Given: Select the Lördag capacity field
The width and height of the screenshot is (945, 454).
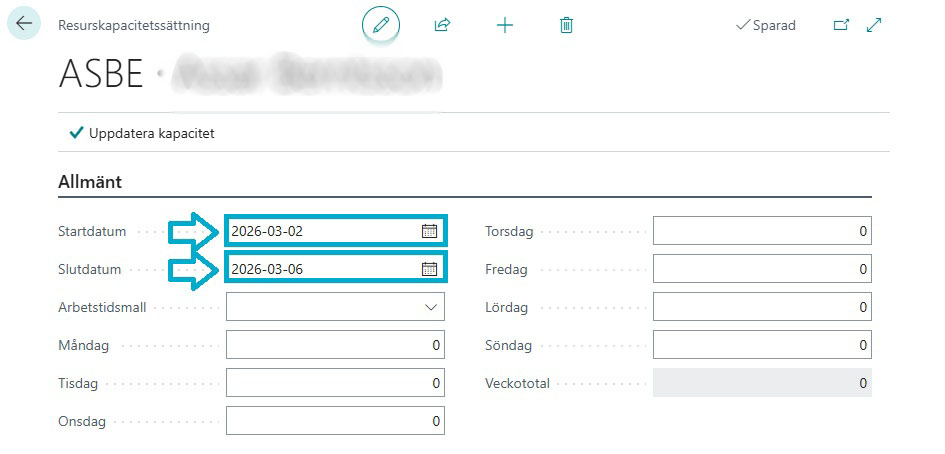Looking at the screenshot, I should 761,307.
